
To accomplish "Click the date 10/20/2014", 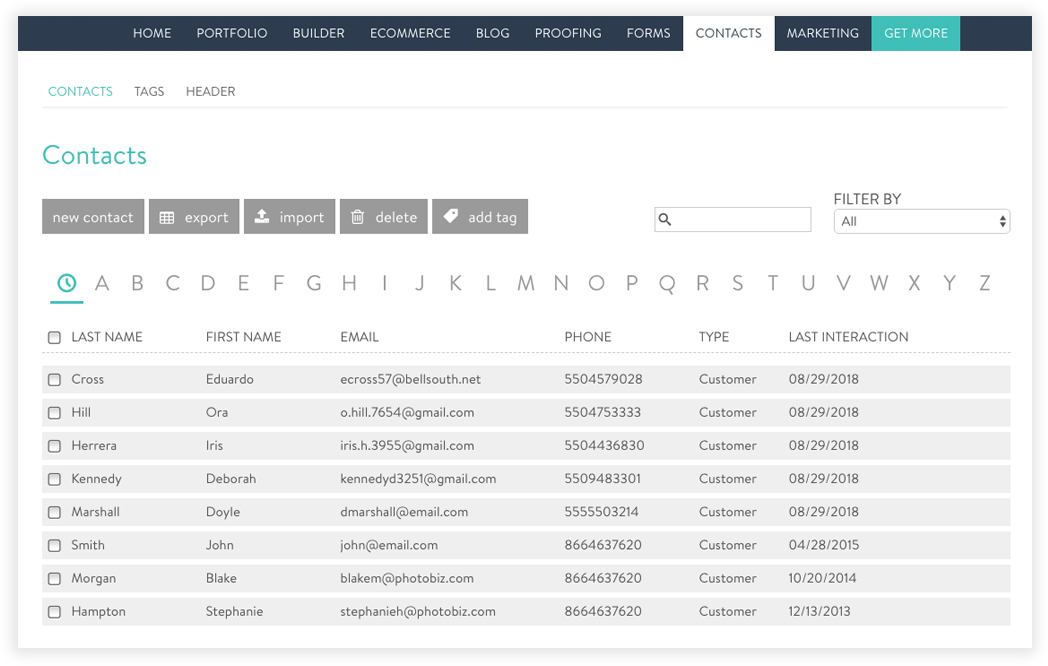I will pos(822,578).
